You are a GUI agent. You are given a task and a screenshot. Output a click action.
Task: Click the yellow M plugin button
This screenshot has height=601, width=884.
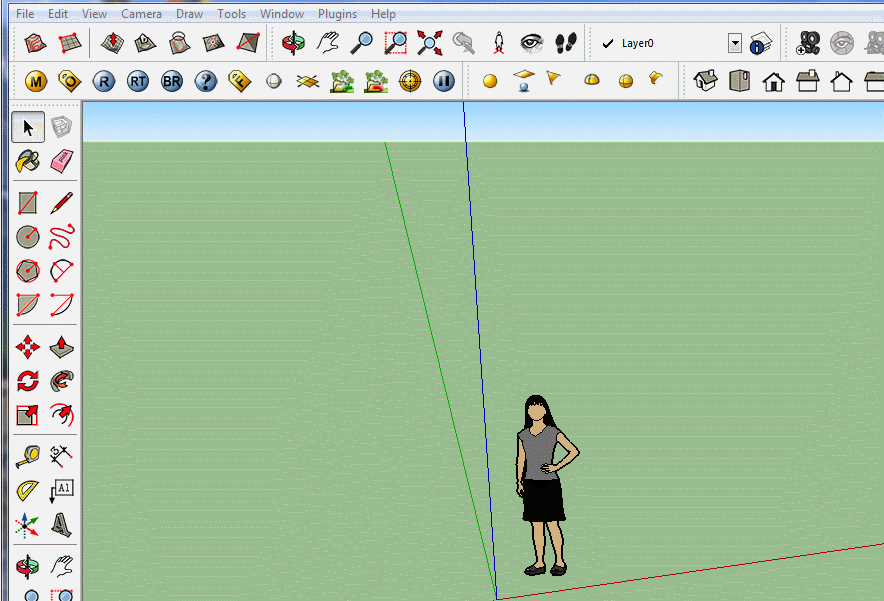click(x=36, y=82)
